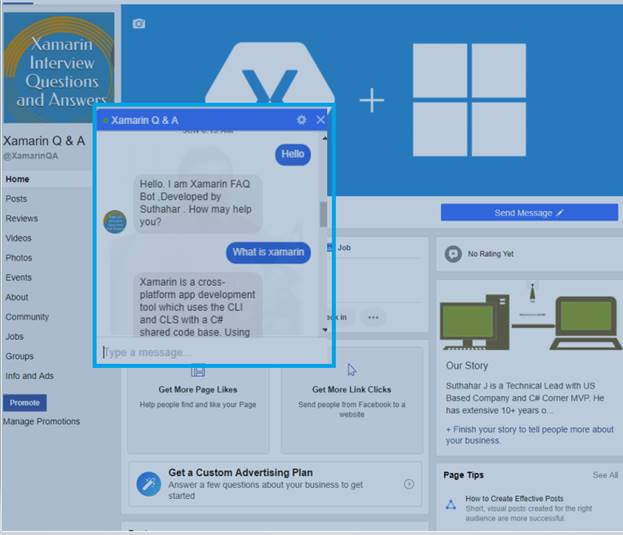Click the Hello chat bubble
The width and height of the screenshot is (623, 535).
(x=293, y=154)
